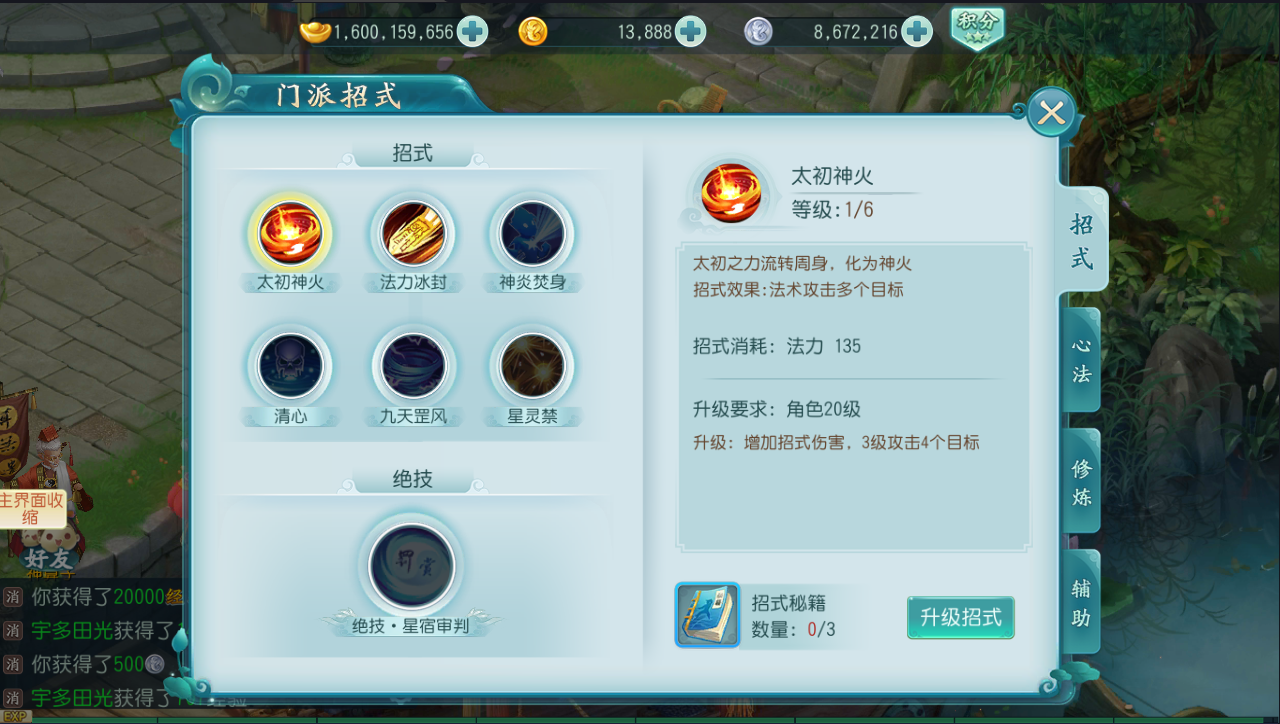1280x724 pixels.
Task: Open the 积分 points badge
Action: click(977, 29)
